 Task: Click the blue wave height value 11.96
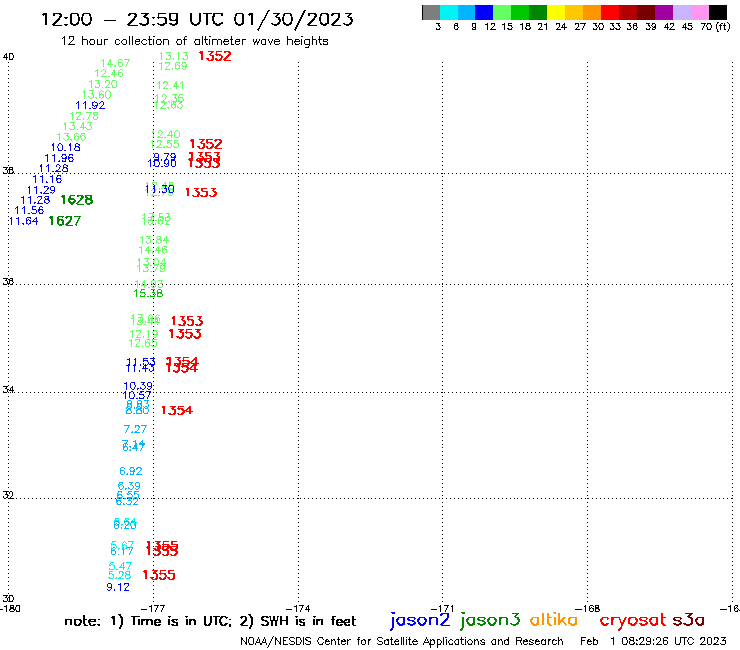(x=59, y=158)
